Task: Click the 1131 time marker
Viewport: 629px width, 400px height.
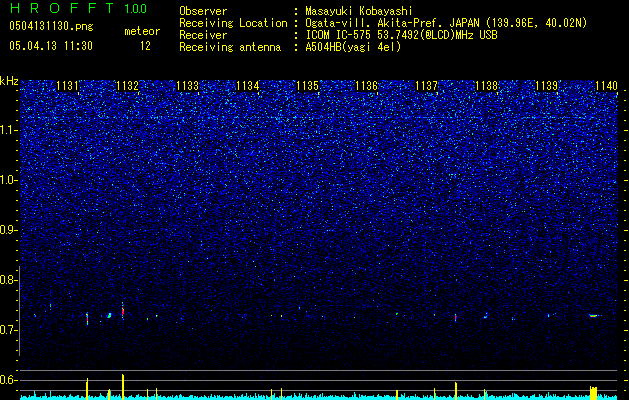Action: coord(67,86)
